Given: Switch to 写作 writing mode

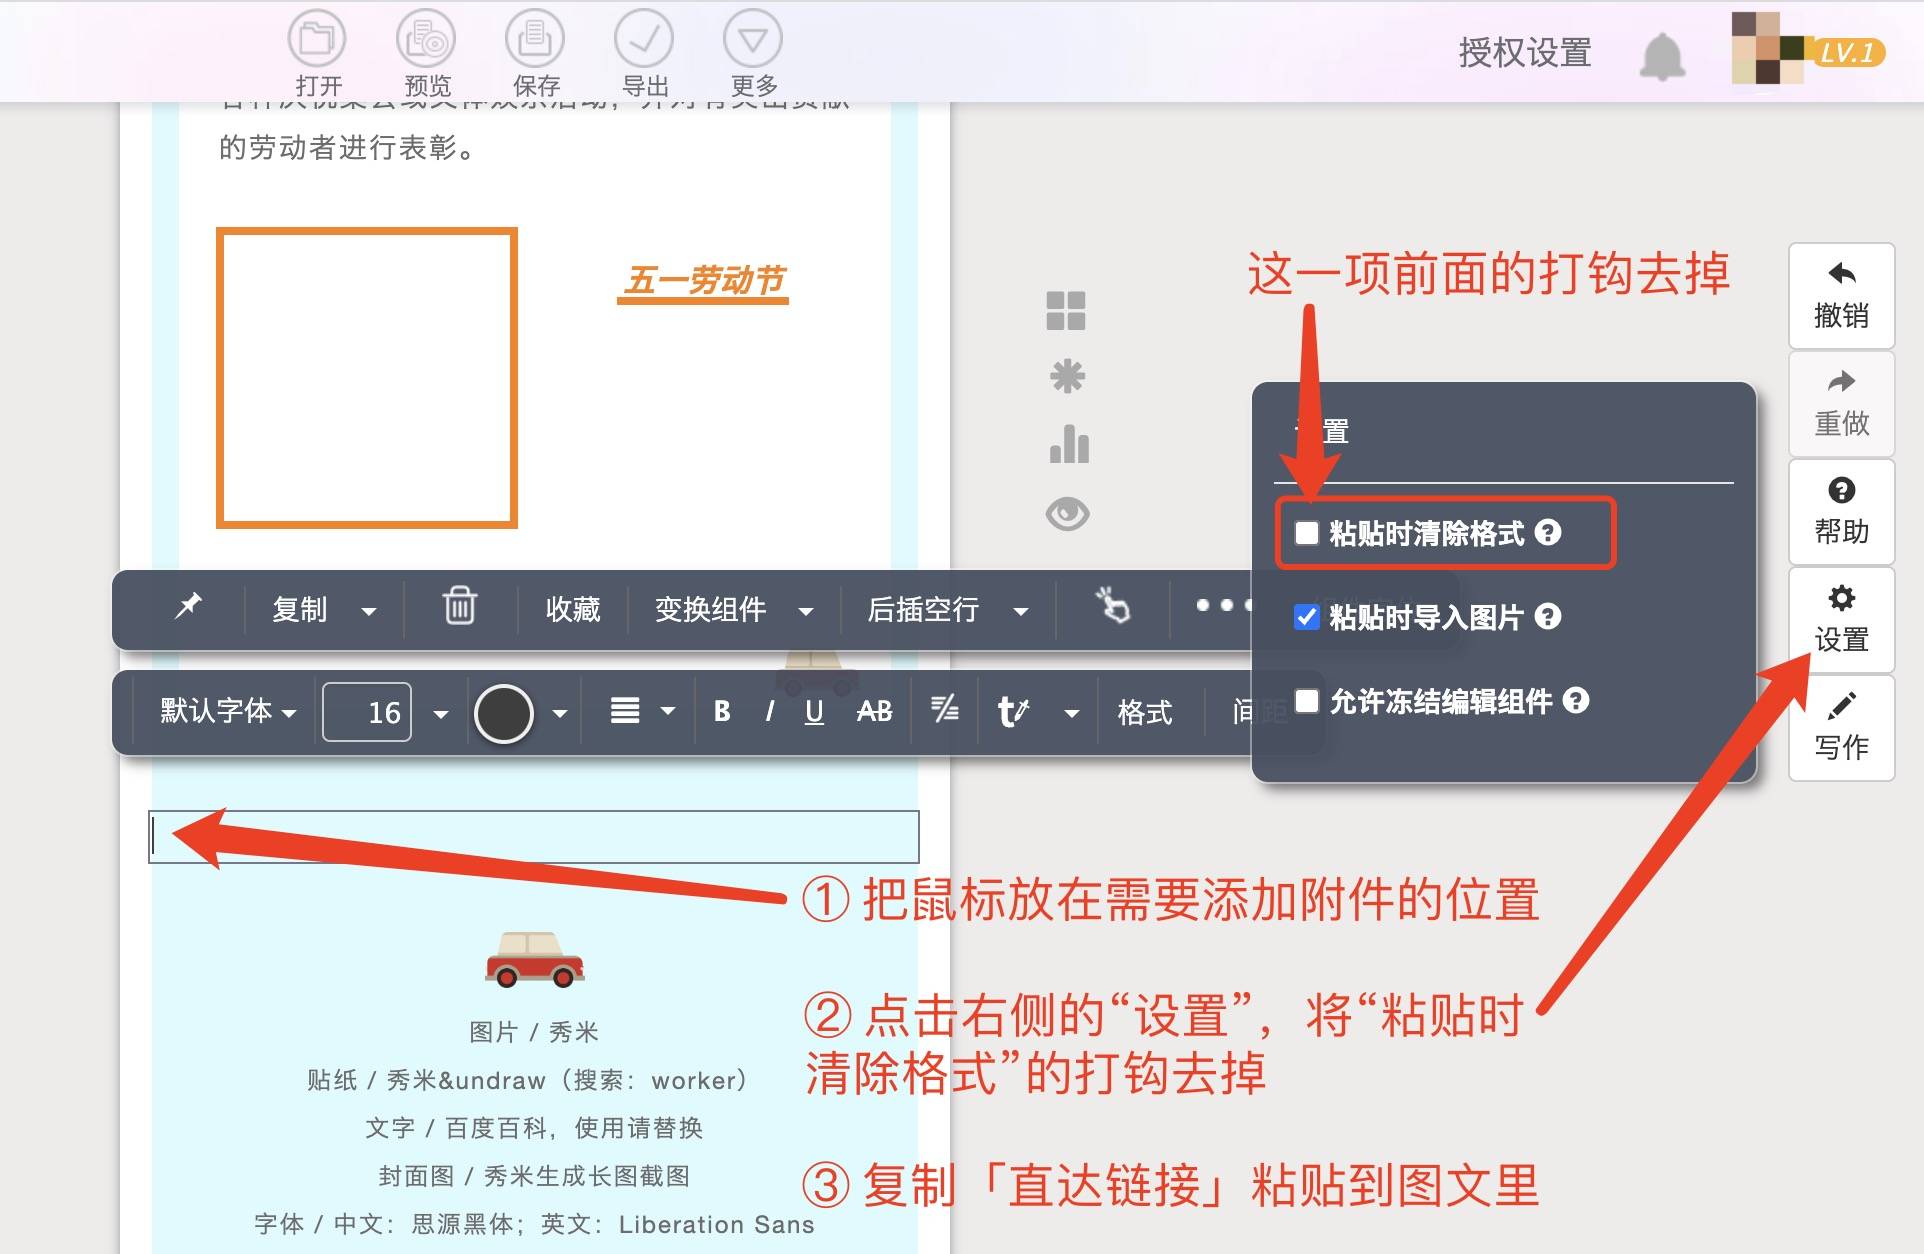Looking at the screenshot, I should [1840, 729].
